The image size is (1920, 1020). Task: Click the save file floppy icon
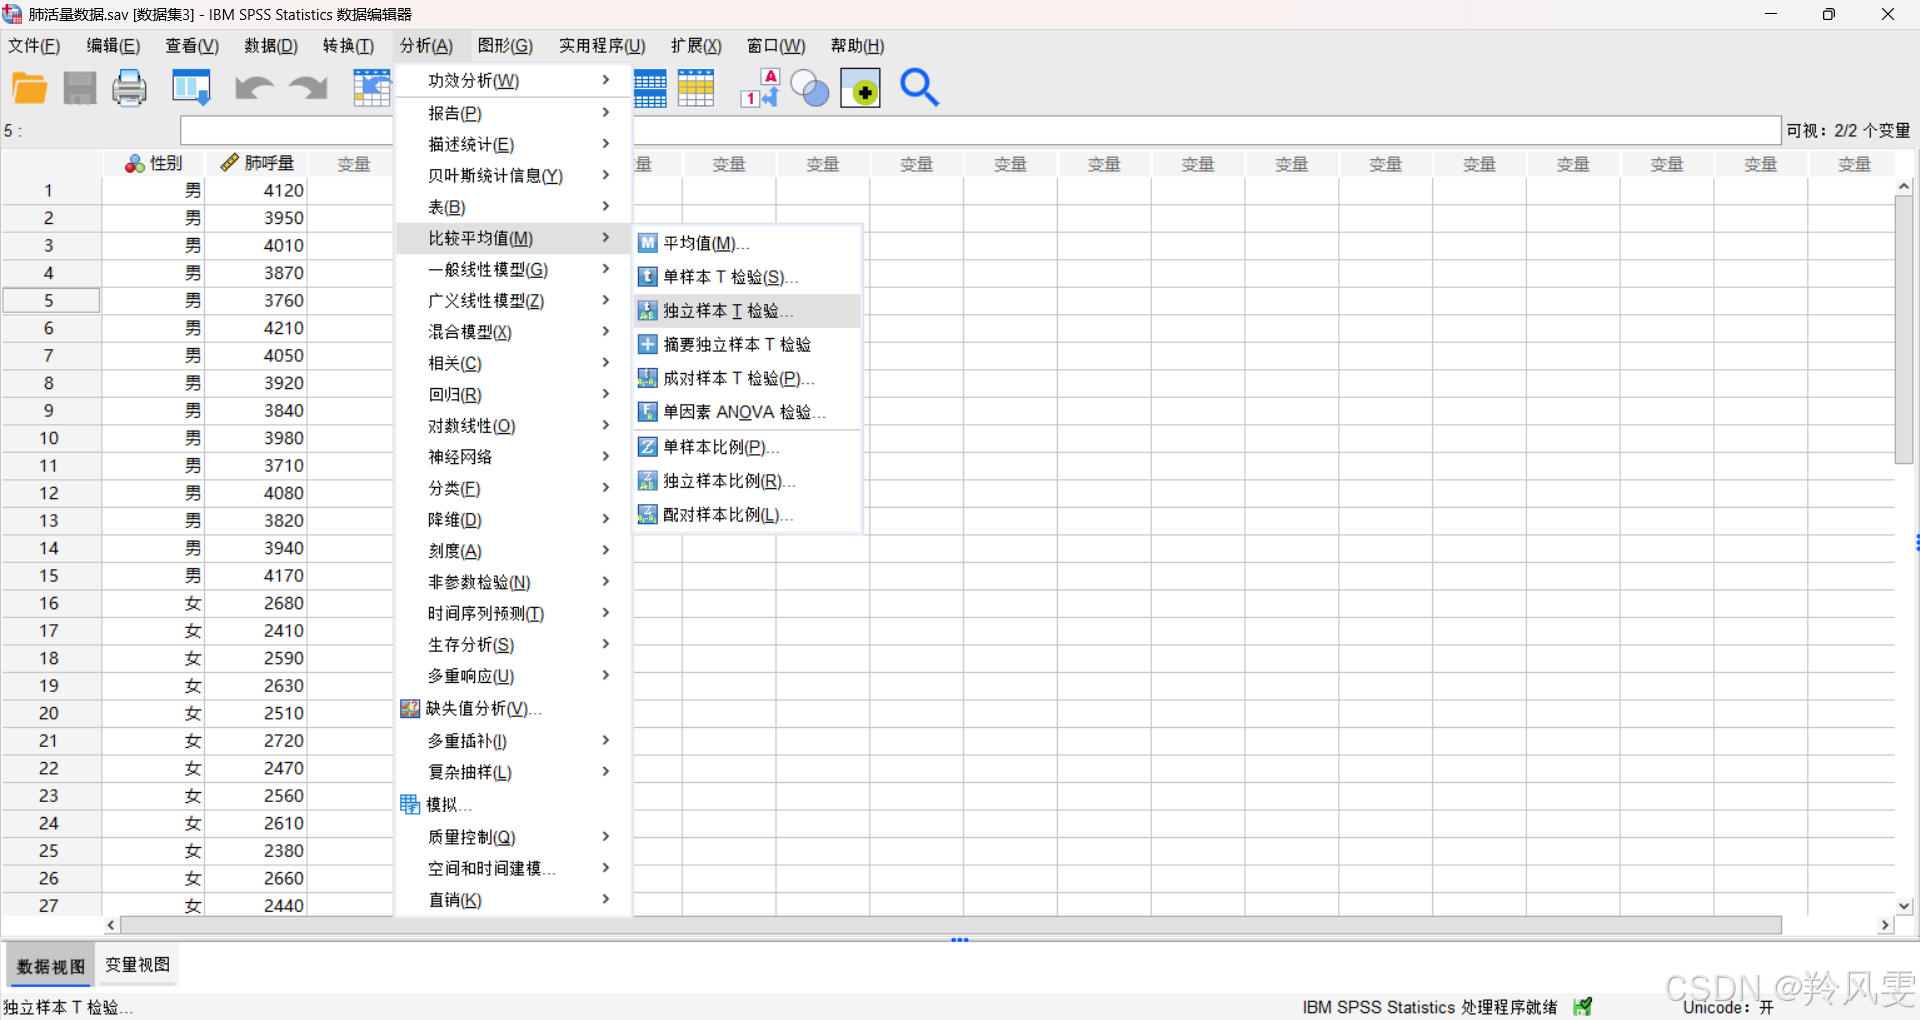pos(80,88)
